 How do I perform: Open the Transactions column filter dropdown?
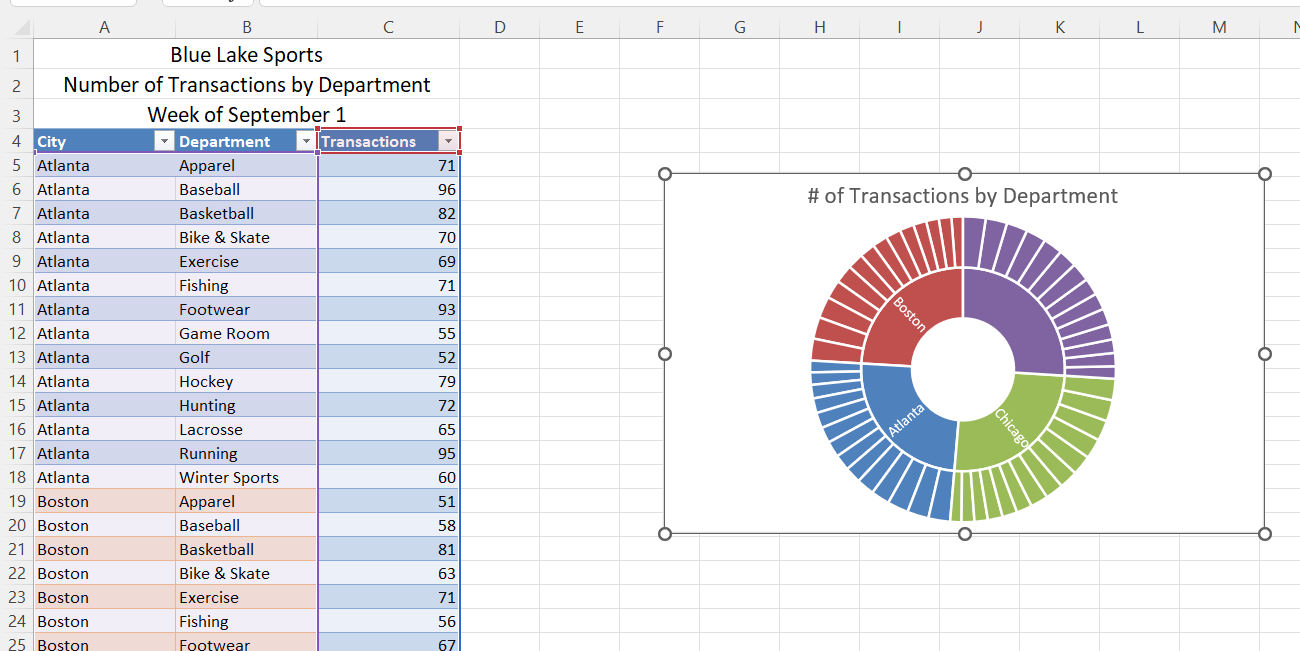coord(448,142)
